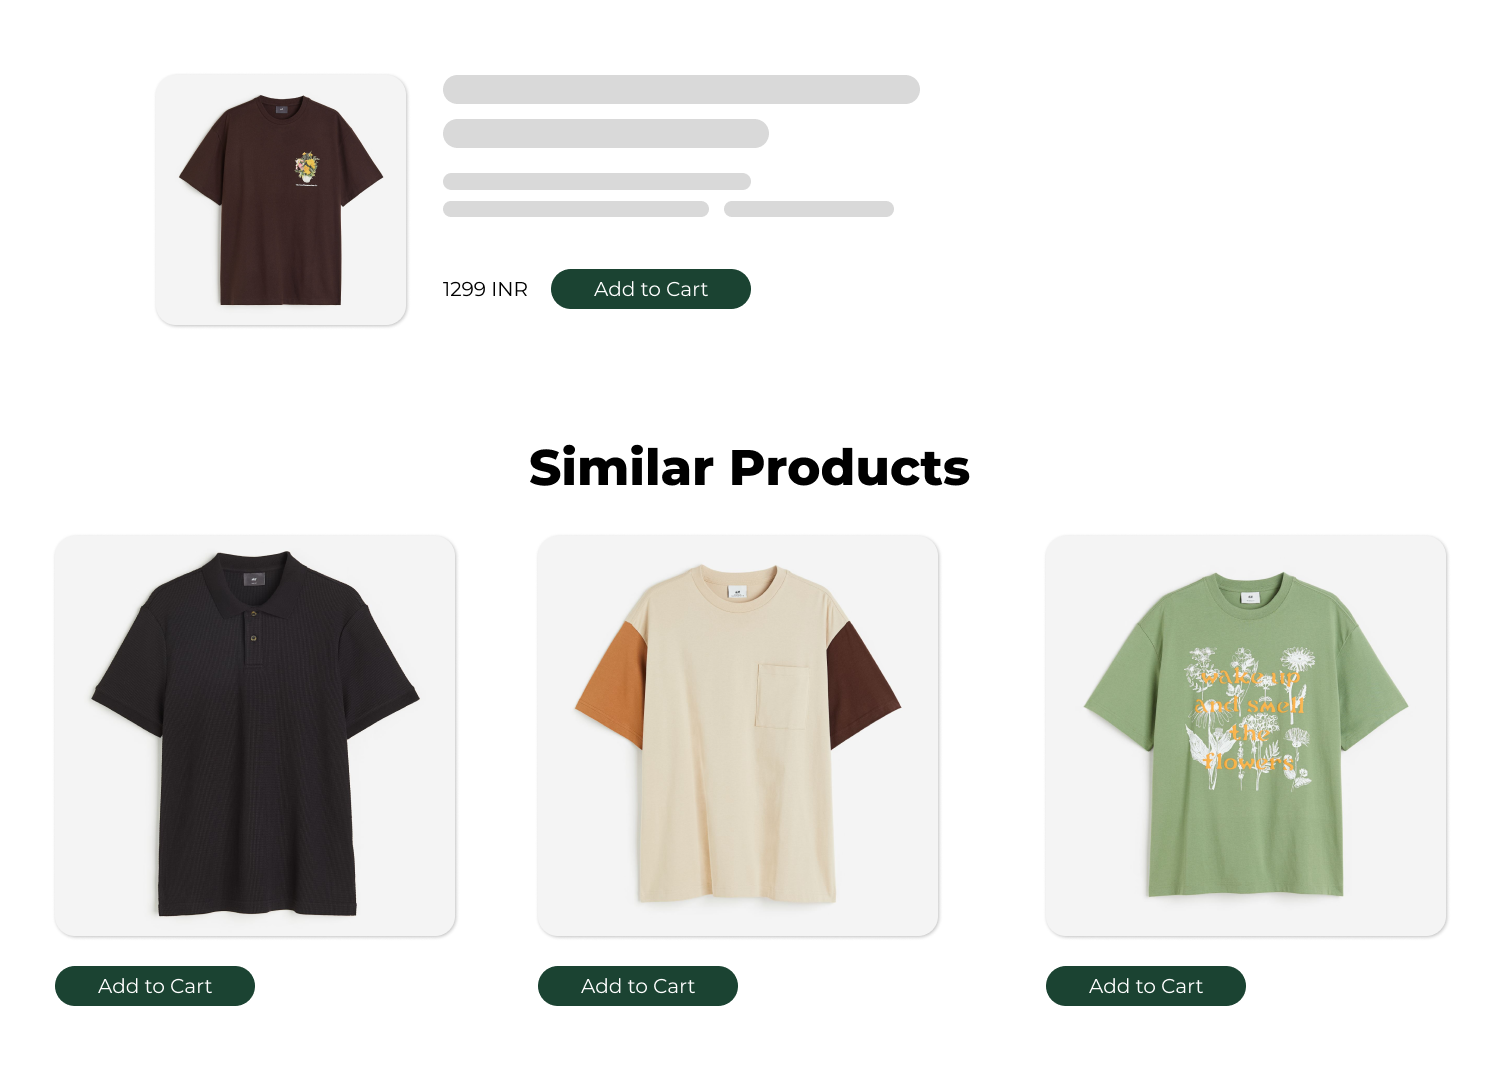
Task: Open the black polo shirt thumbnail
Action: click(x=255, y=736)
